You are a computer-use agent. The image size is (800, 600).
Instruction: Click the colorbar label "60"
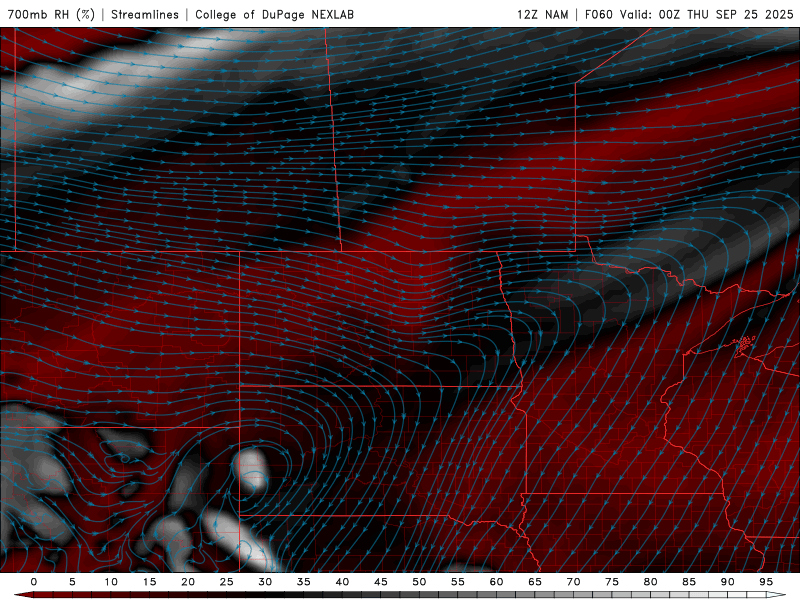[x=496, y=582]
